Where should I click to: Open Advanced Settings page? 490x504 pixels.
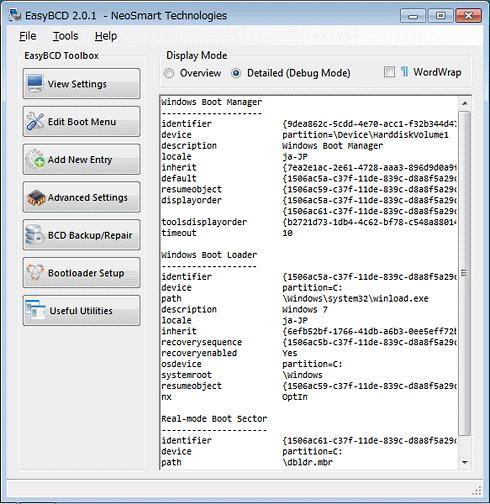(81, 197)
